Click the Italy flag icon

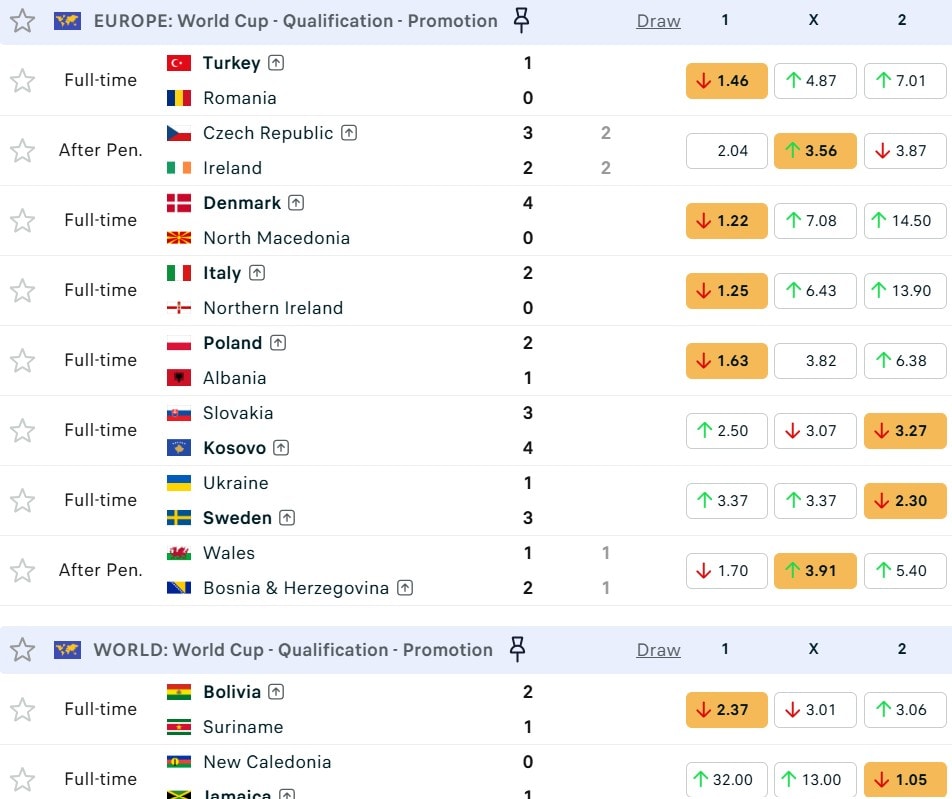point(179,273)
